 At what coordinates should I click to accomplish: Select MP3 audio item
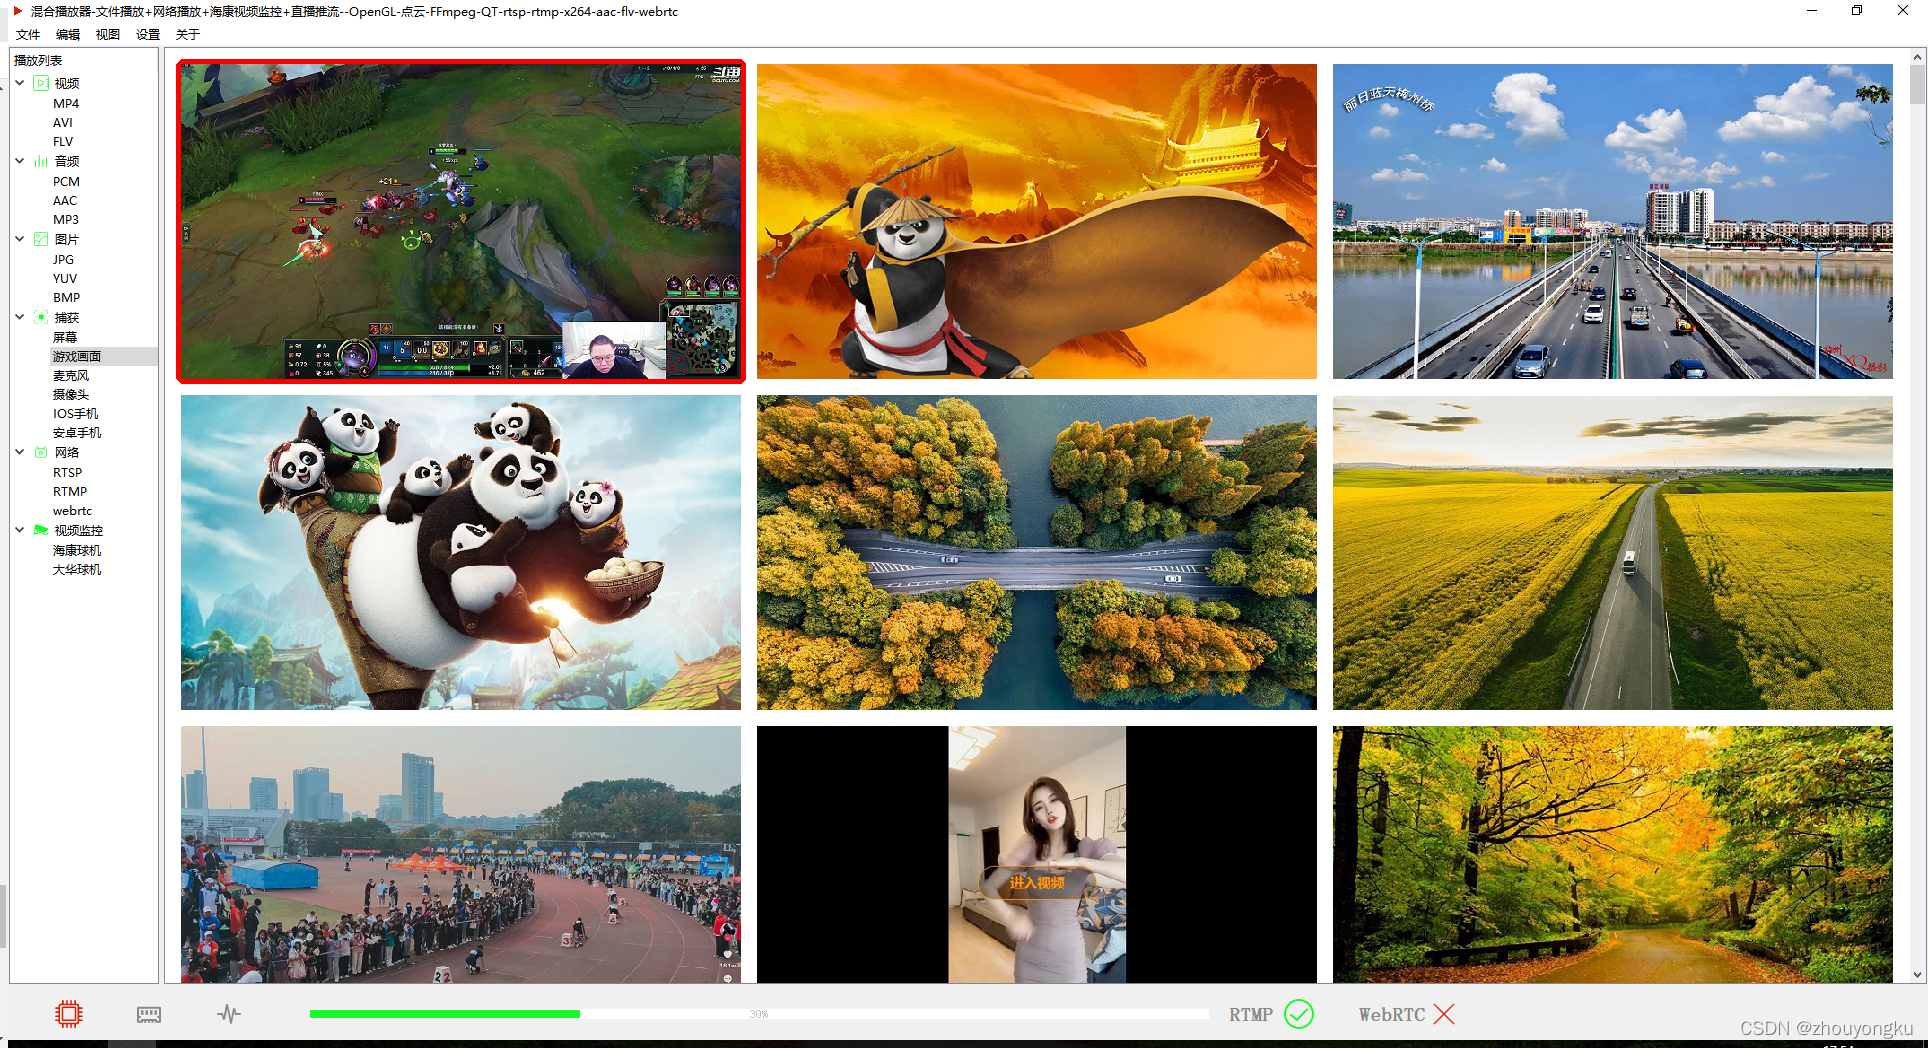tap(66, 220)
